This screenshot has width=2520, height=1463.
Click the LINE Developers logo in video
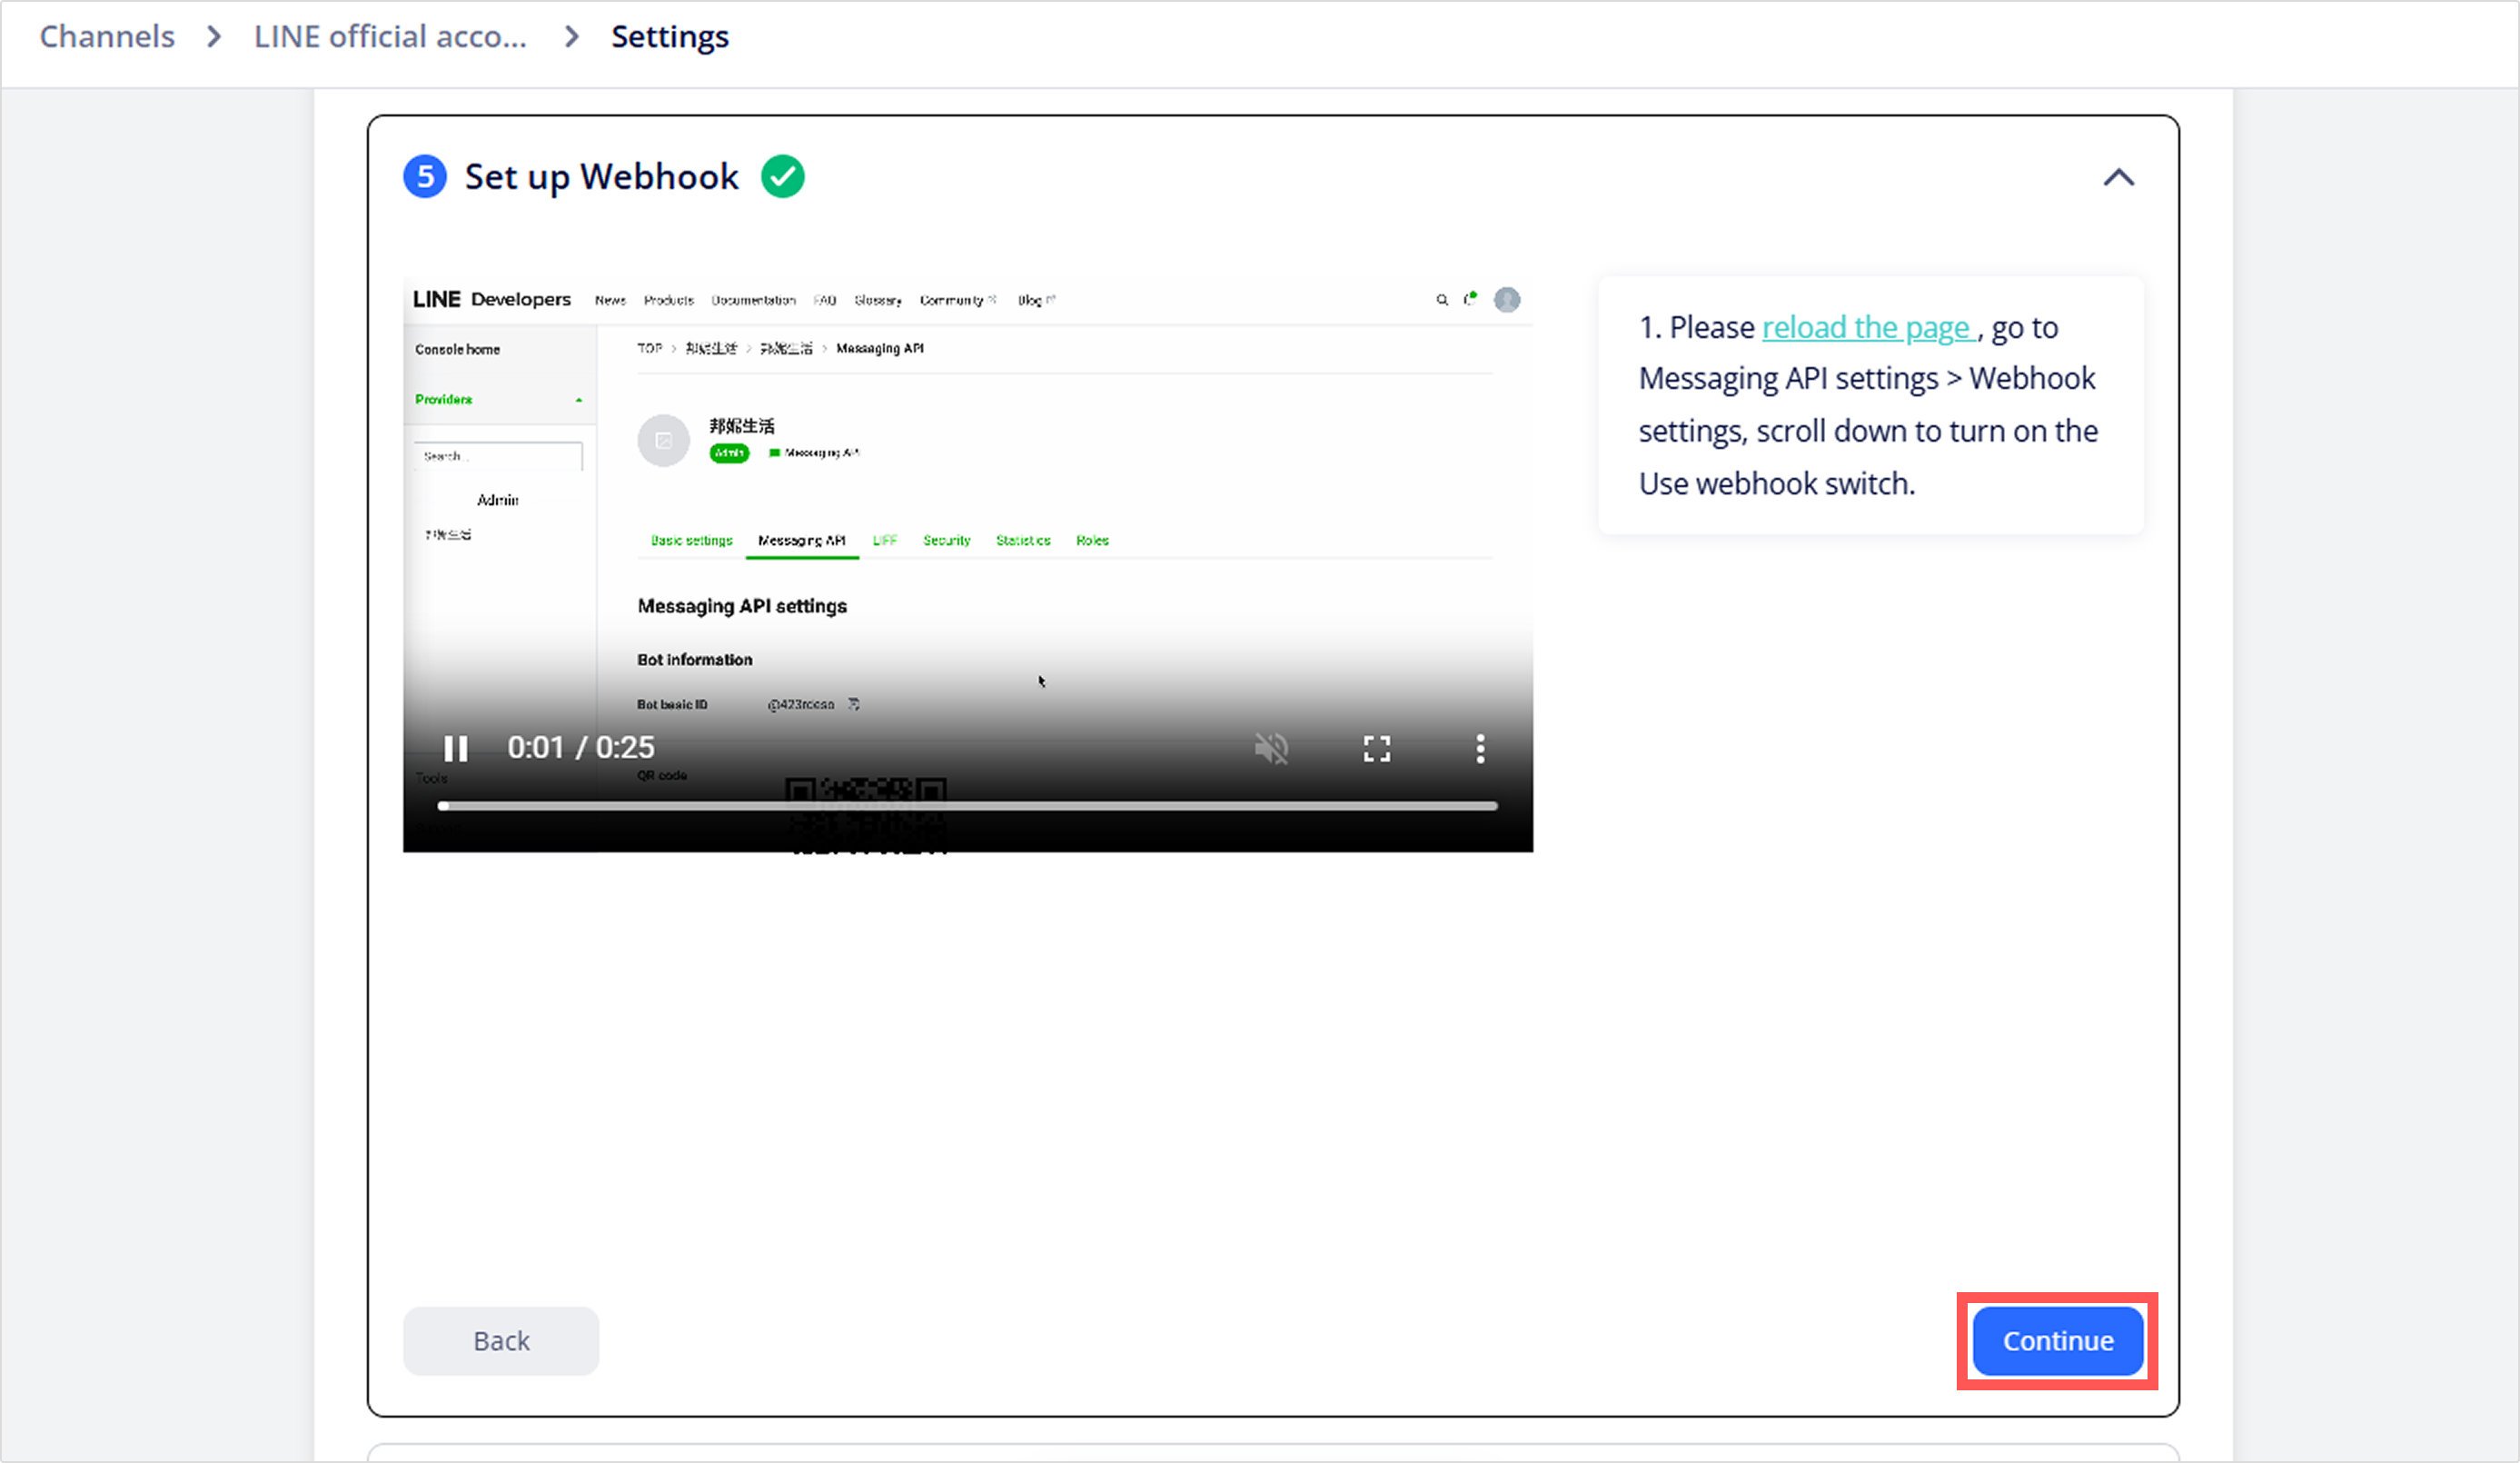pos(492,299)
